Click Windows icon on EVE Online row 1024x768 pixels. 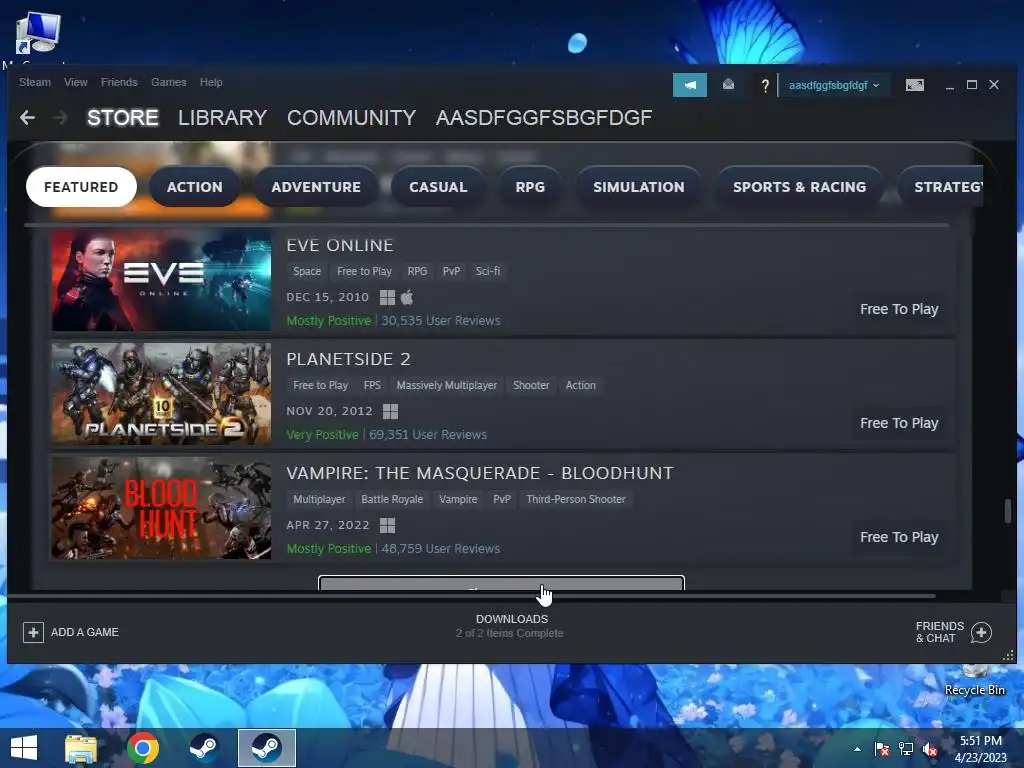pyautogui.click(x=387, y=297)
